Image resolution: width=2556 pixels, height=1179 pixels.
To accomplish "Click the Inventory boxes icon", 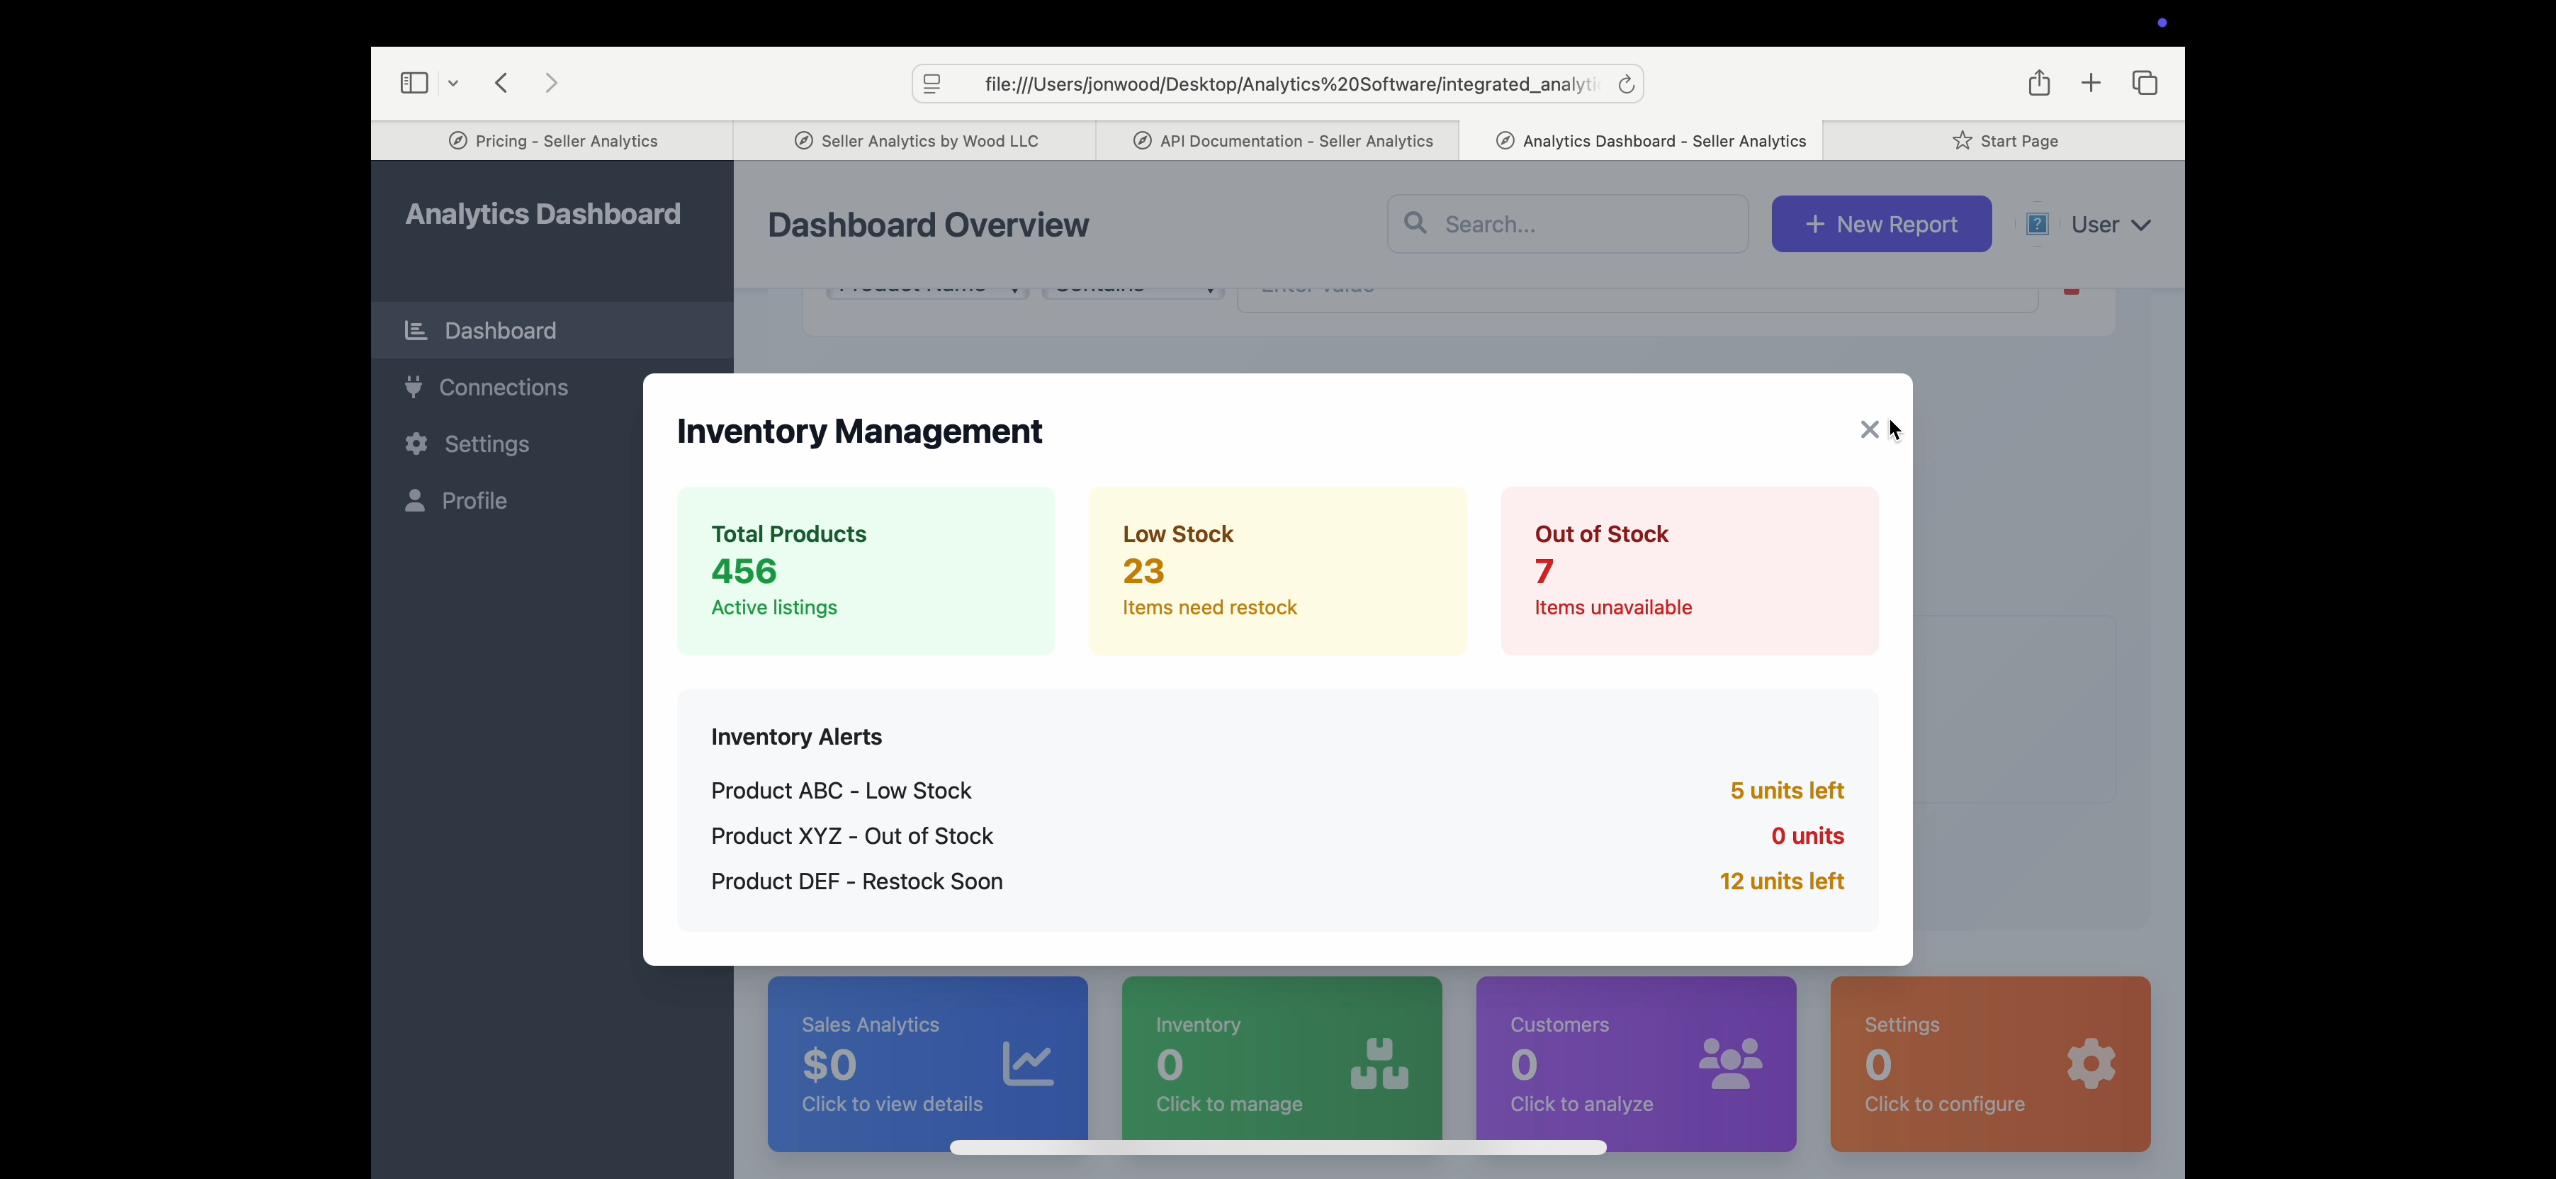I will pos(1380,1063).
